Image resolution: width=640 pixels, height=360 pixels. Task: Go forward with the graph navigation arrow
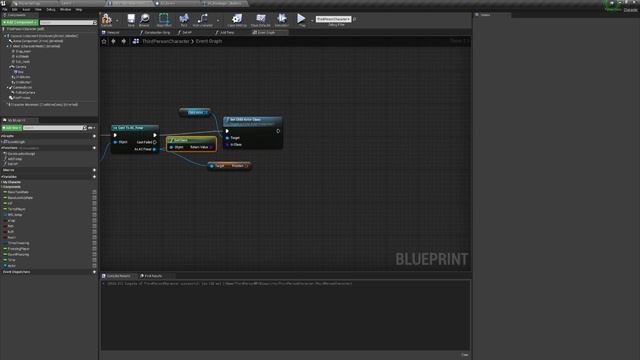[x=124, y=41]
